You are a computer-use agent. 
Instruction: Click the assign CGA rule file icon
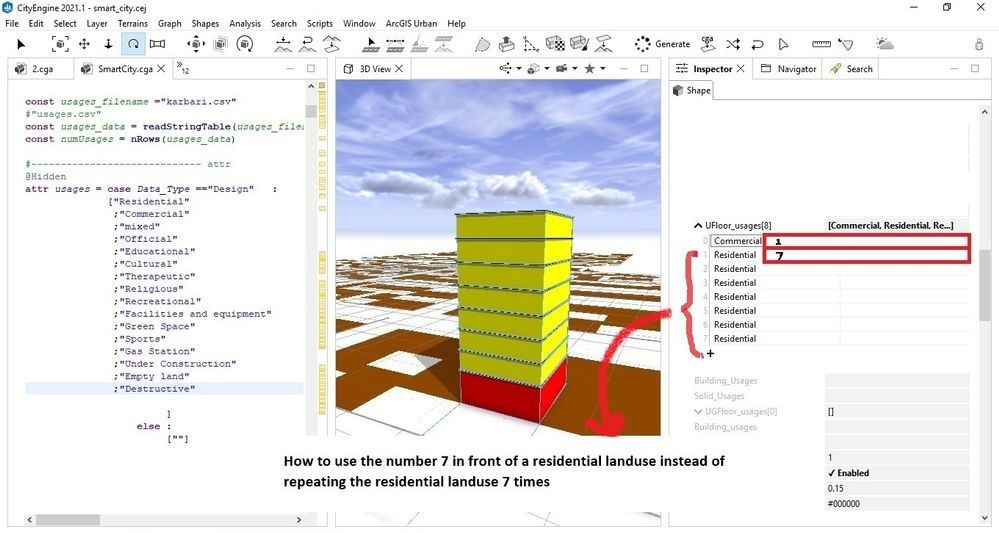pos(708,44)
